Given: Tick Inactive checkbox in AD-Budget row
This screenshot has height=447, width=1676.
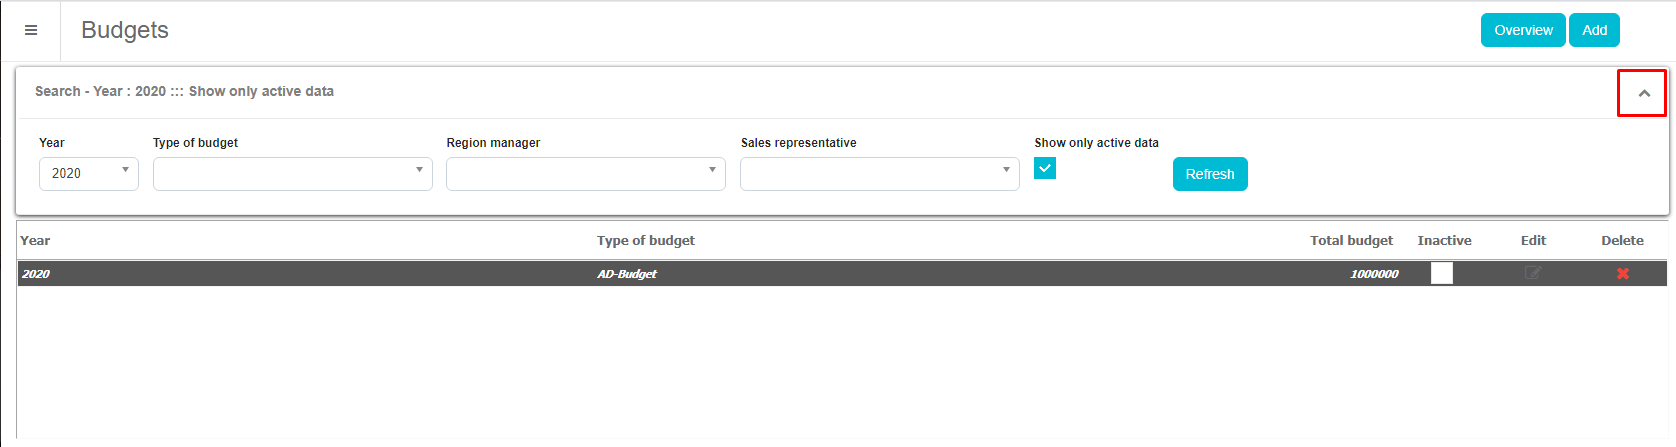Looking at the screenshot, I should pyautogui.click(x=1441, y=273).
